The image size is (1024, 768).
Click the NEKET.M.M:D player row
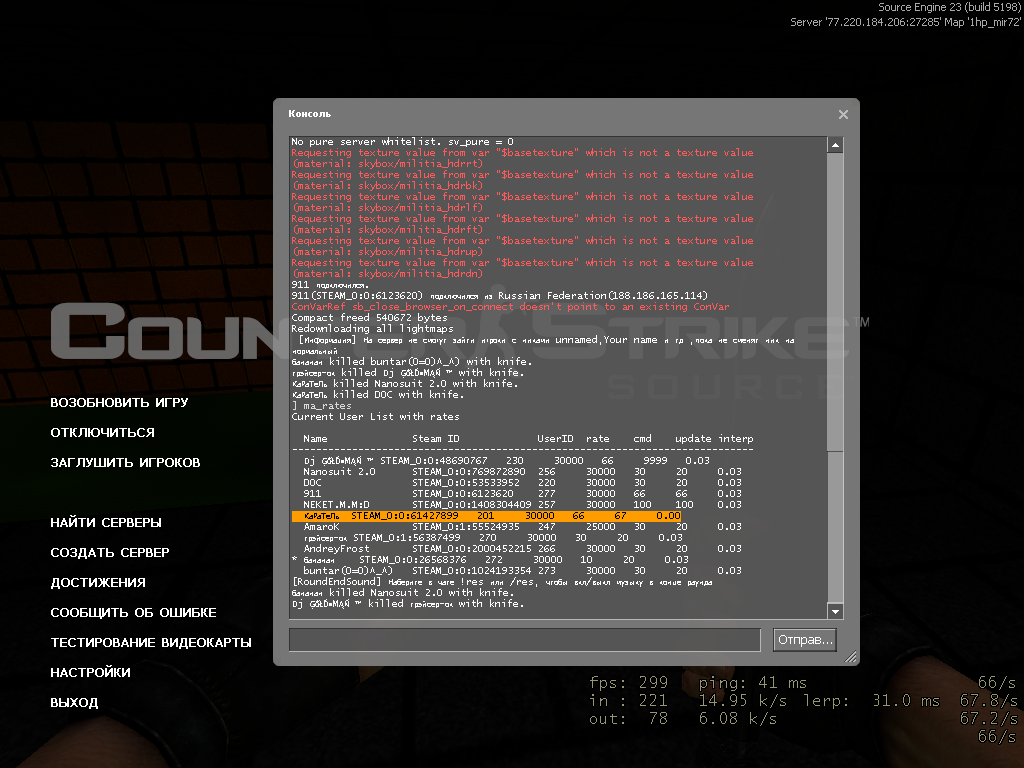(522, 505)
